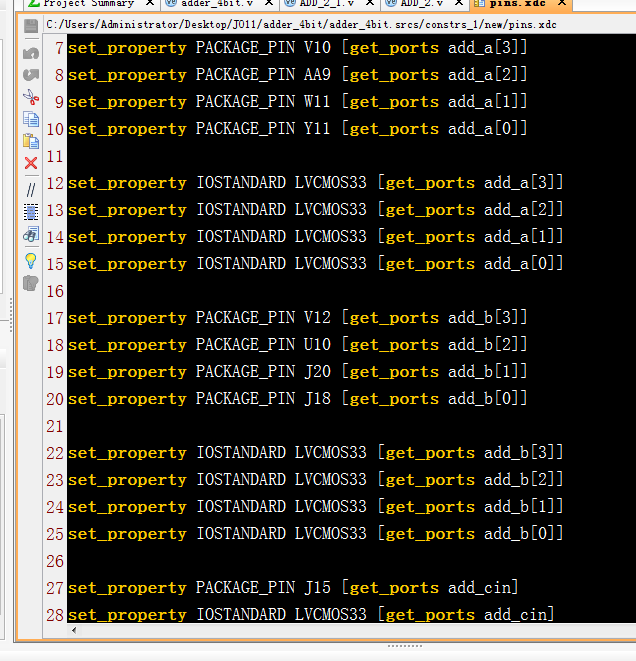Click the Redo arrow icon
The image size is (636, 661).
pyautogui.click(x=30, y=74)
